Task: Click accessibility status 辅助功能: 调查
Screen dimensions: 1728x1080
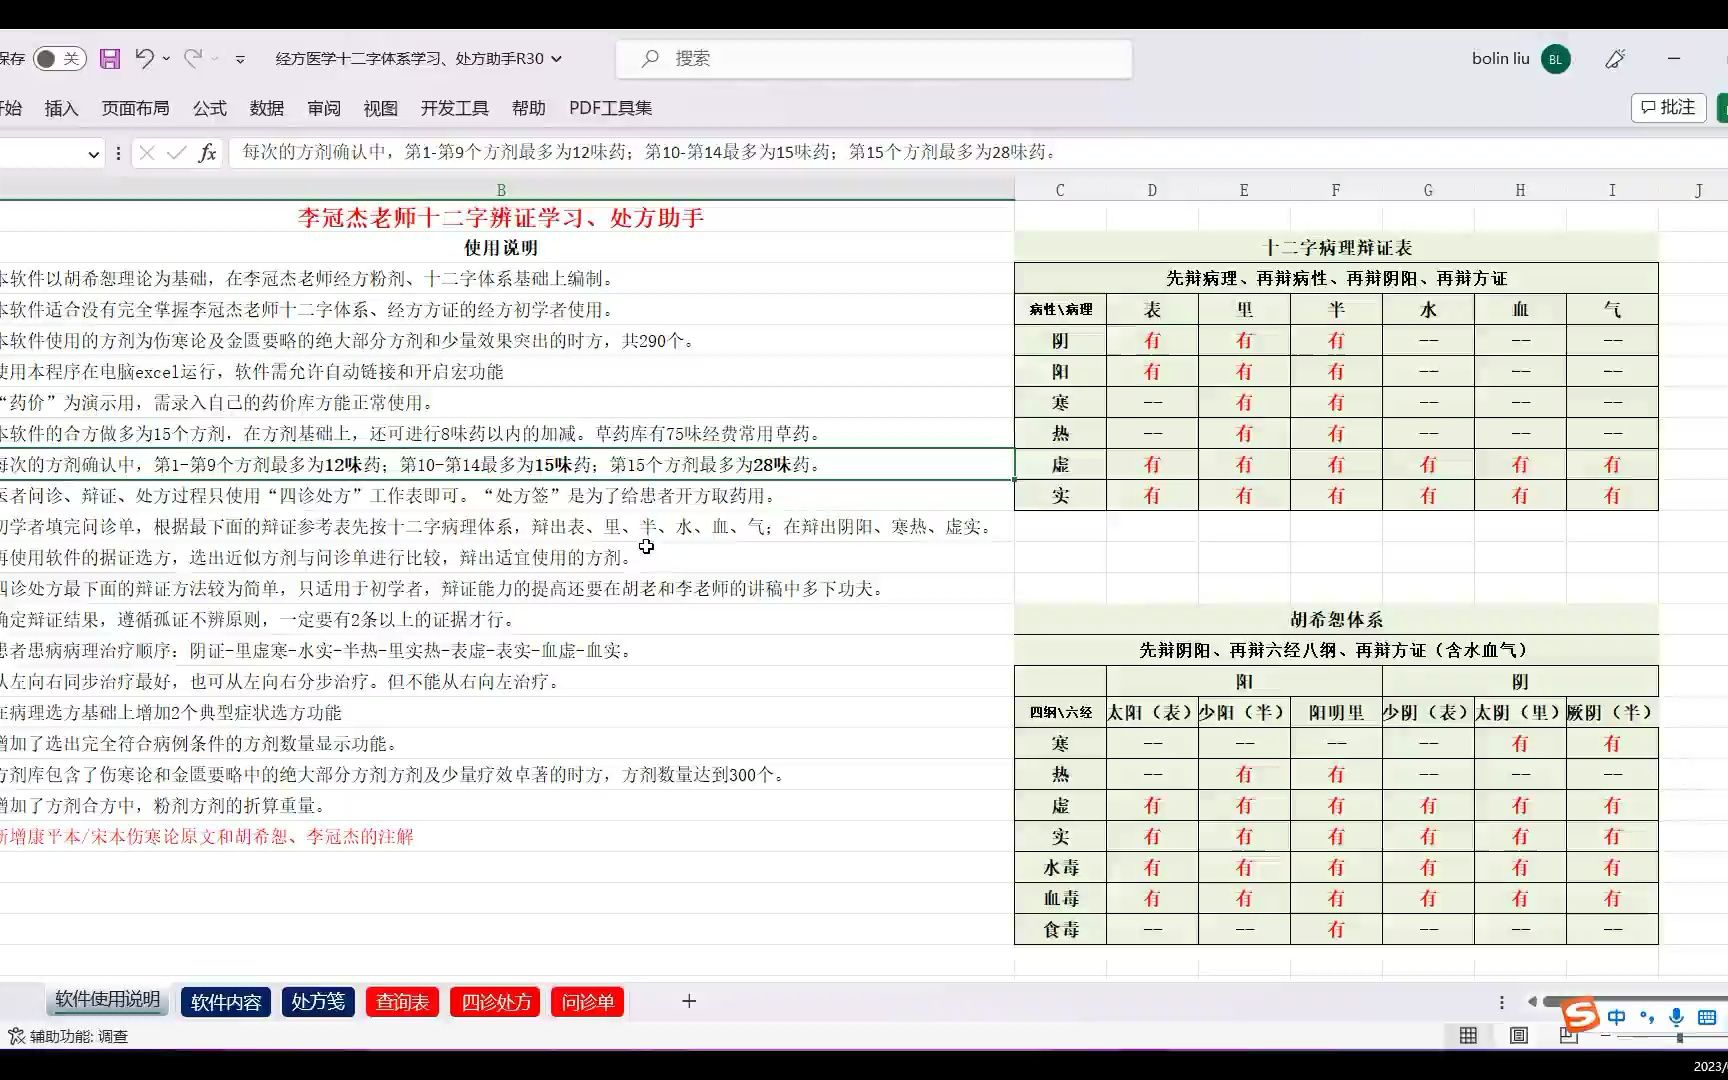Action: (x=68, y=1036)
